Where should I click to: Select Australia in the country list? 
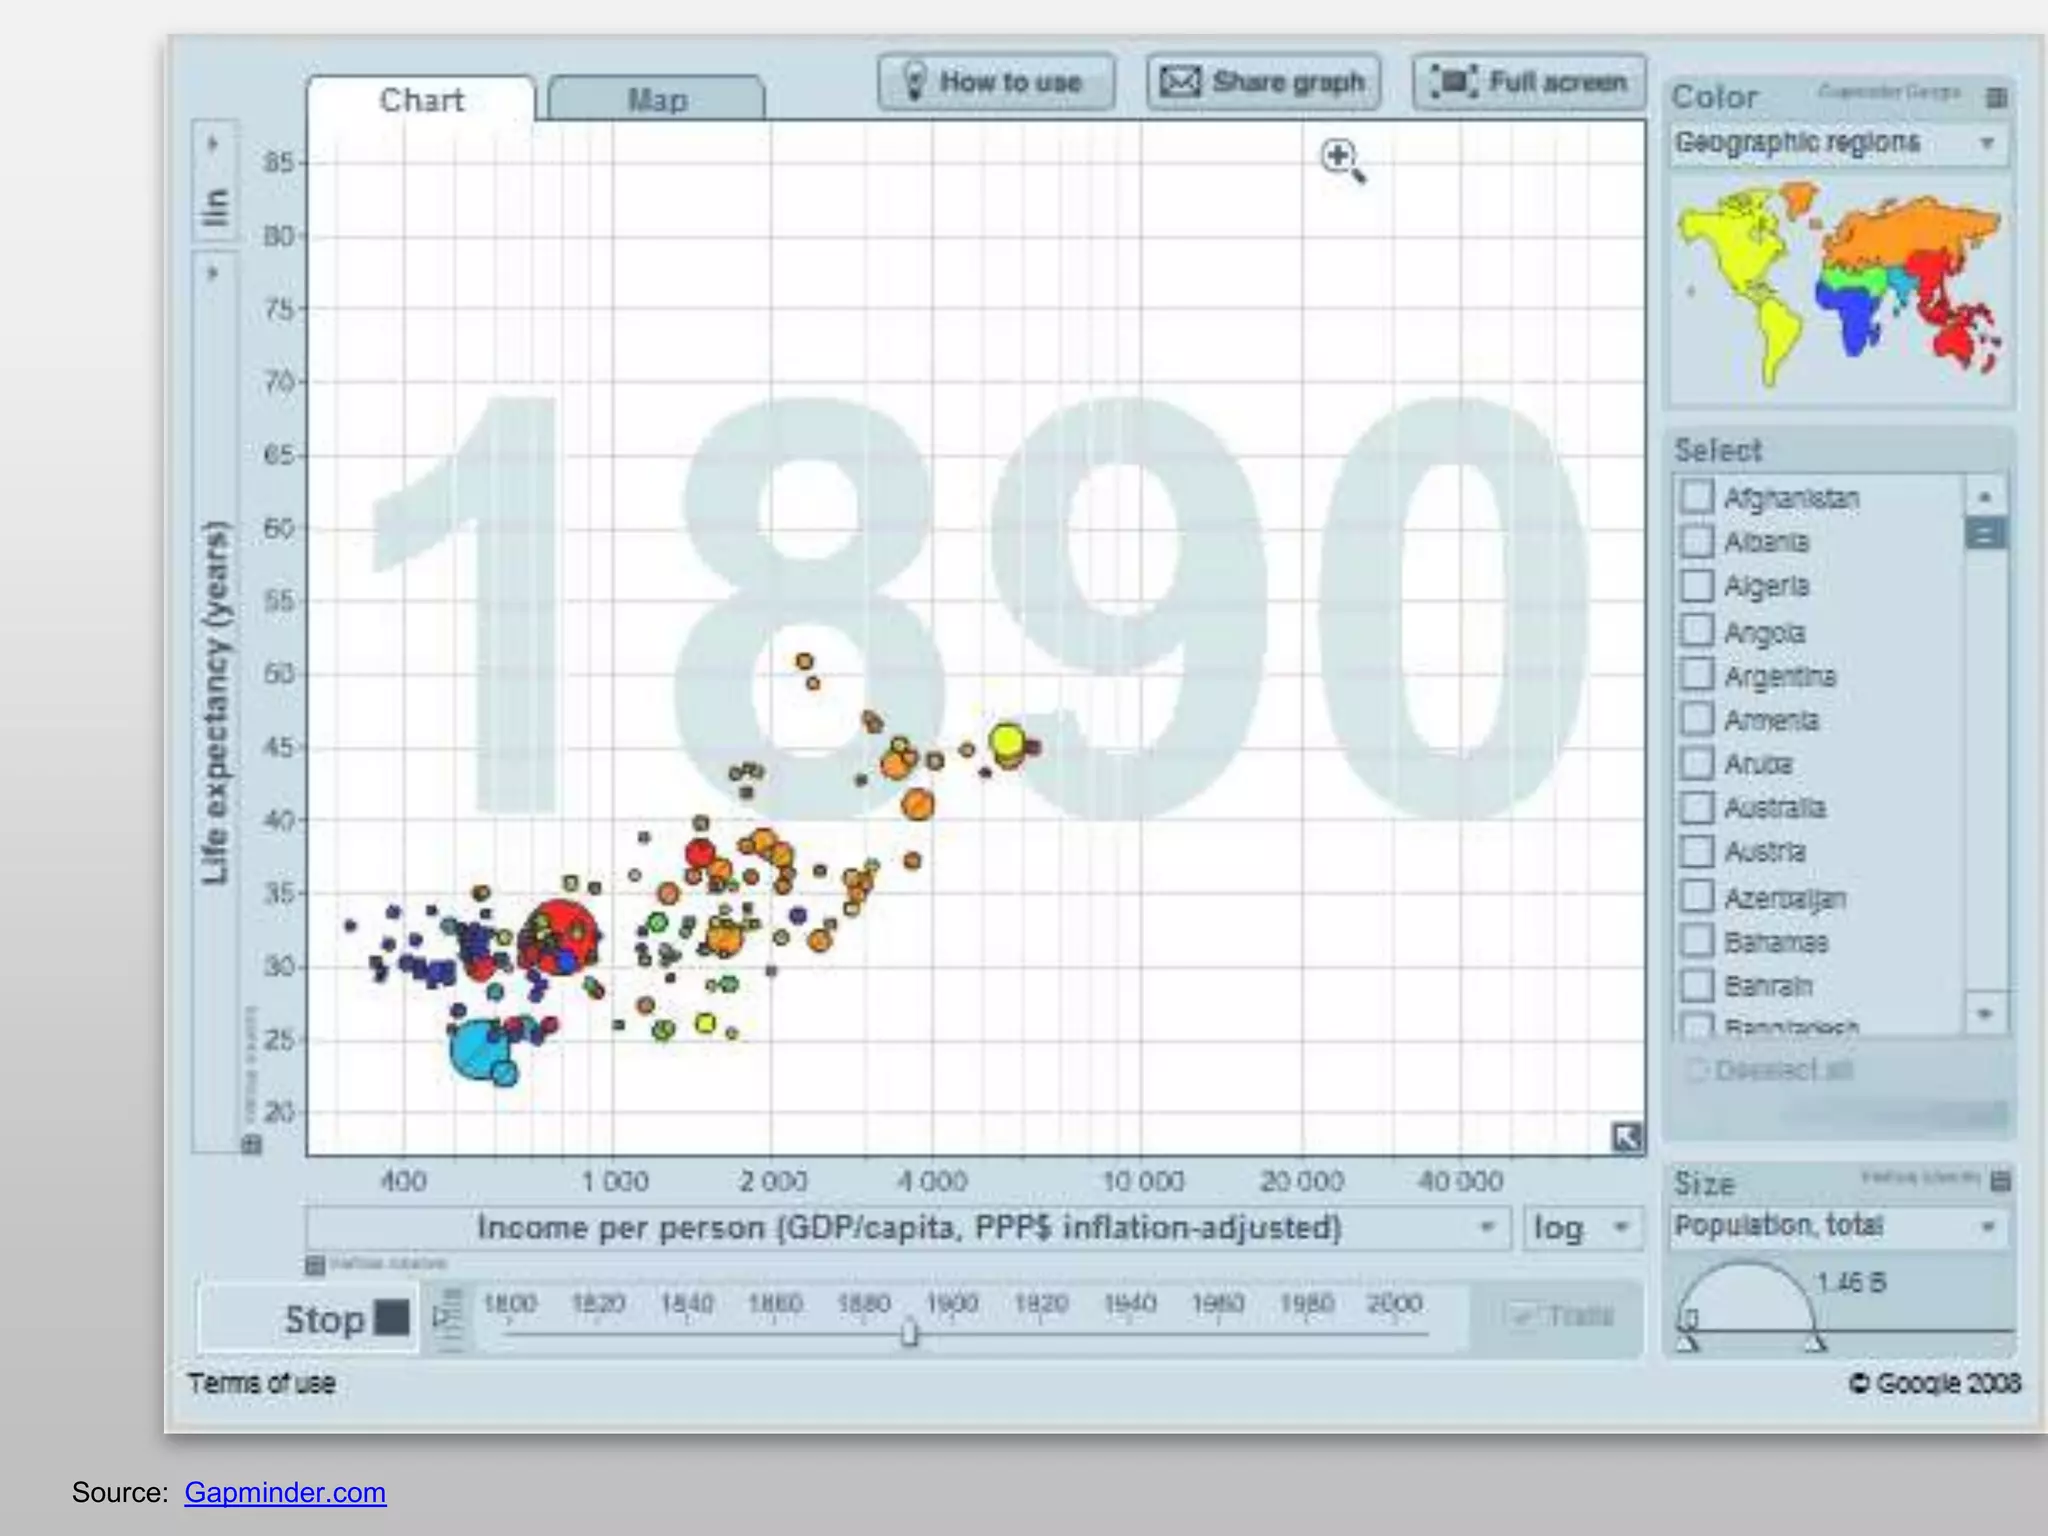[1697, 807]
